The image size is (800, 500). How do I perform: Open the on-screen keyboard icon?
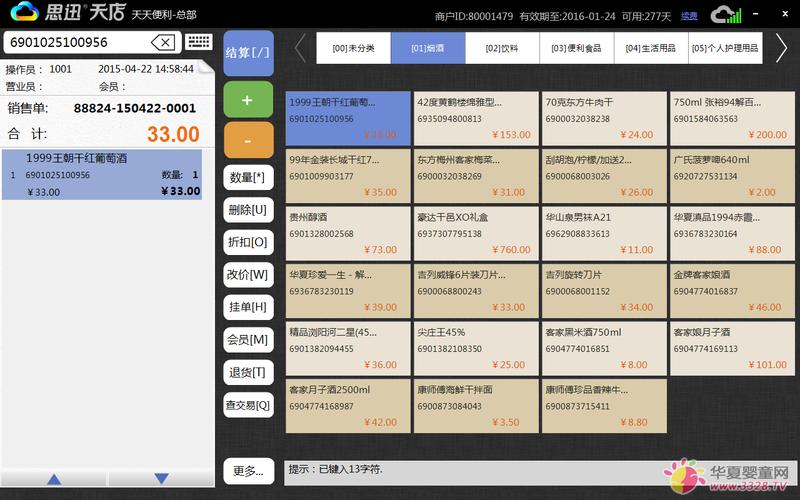[199, 42]
